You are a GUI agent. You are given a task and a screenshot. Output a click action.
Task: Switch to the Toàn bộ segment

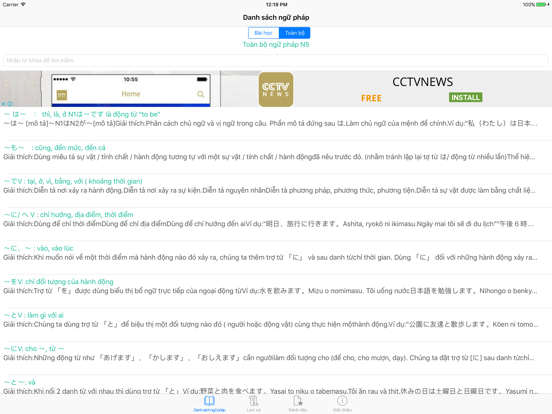coord(295,33)
